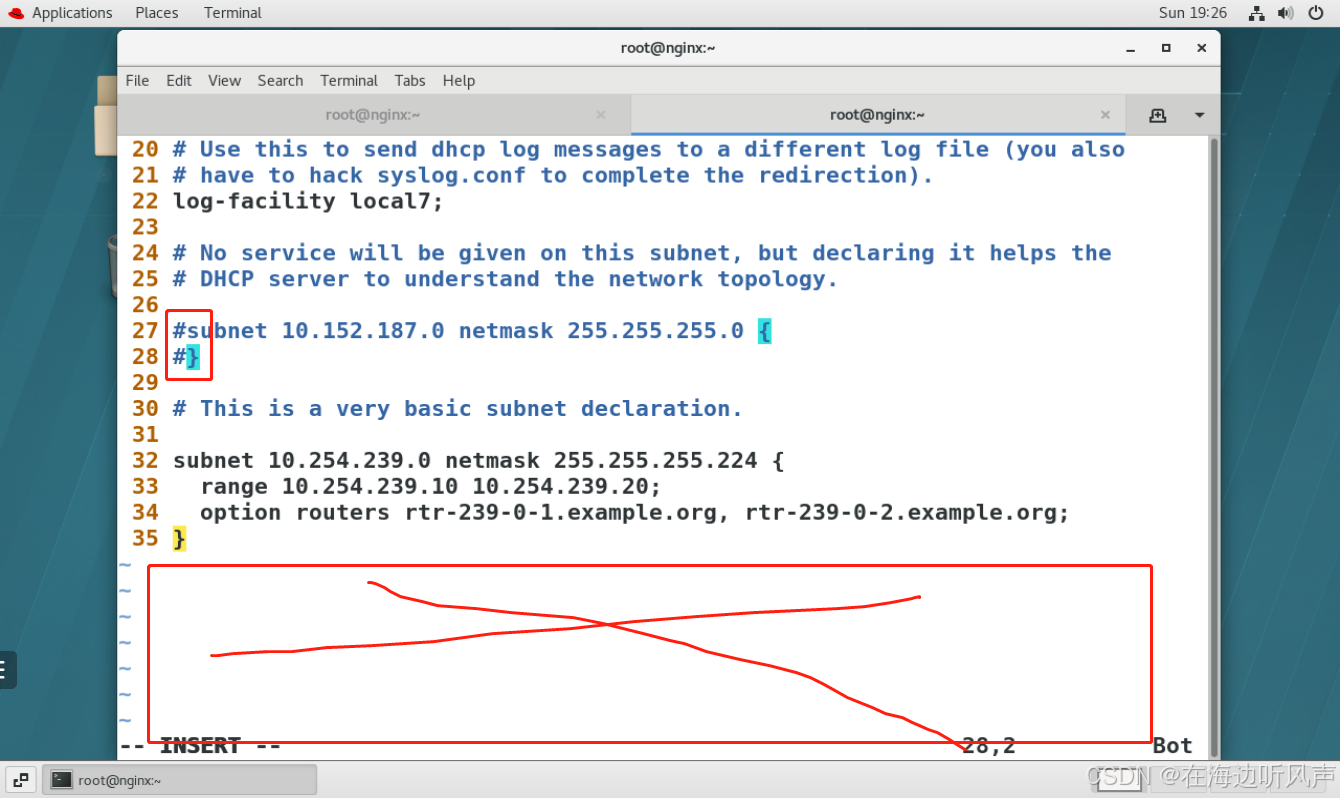The image size is (1340, 798).
Task: Click 'rtr-239-0-2.example.org;' text
Action: coord(907,513)
